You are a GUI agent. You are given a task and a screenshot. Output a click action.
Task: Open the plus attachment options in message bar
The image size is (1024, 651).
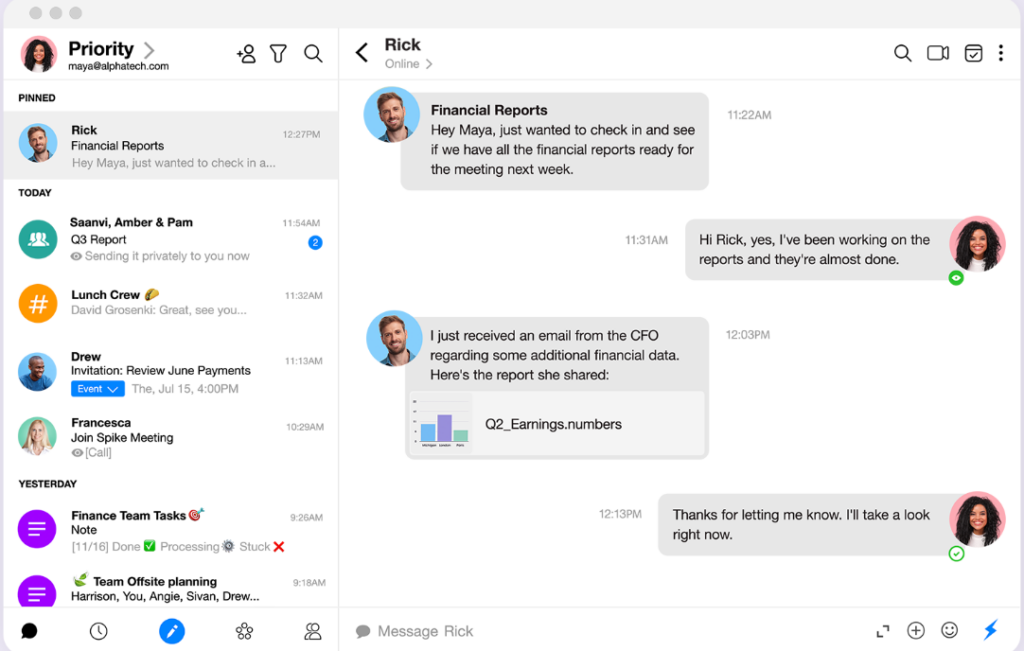[915, 631]
